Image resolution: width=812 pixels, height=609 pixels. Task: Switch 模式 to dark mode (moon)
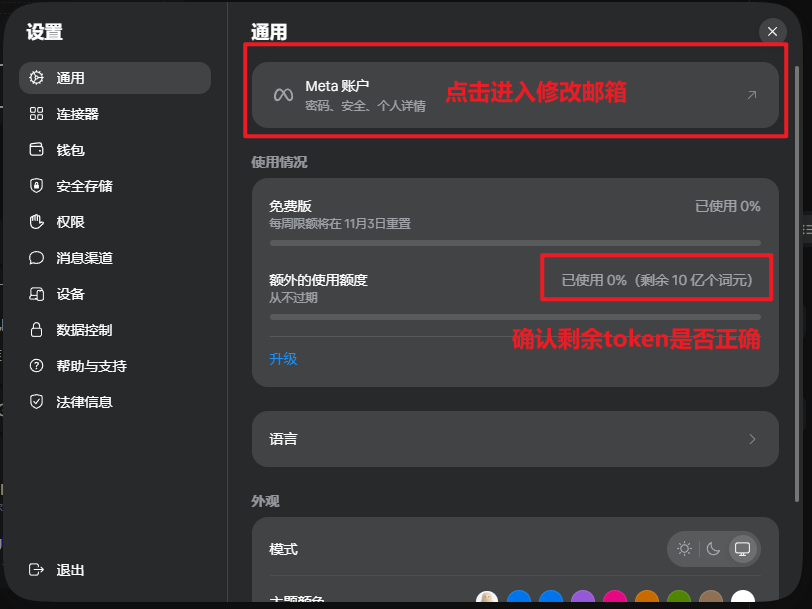click(x=713, y=548)
